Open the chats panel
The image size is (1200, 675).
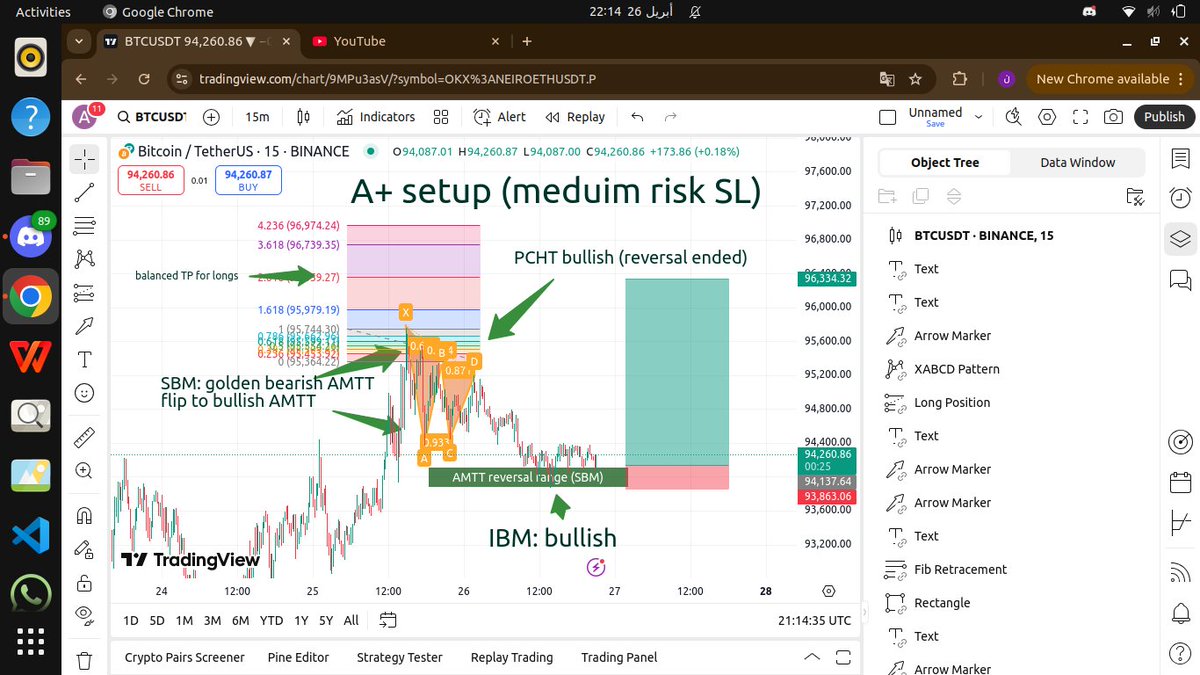tap(1180, 278)
